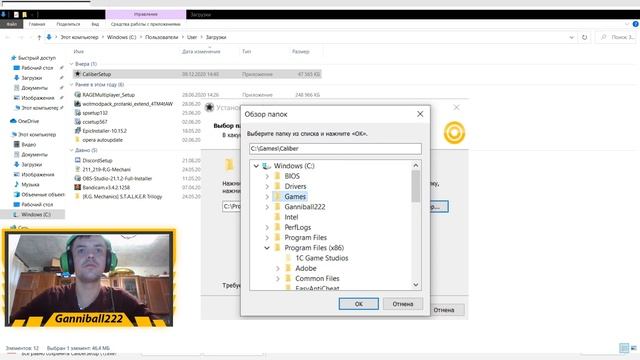Image resolution: width=640 pixels, height=360 pixels.
Task: Click Этот компьютер in the address breadcrumb
Action: click(x=79, y=37)
